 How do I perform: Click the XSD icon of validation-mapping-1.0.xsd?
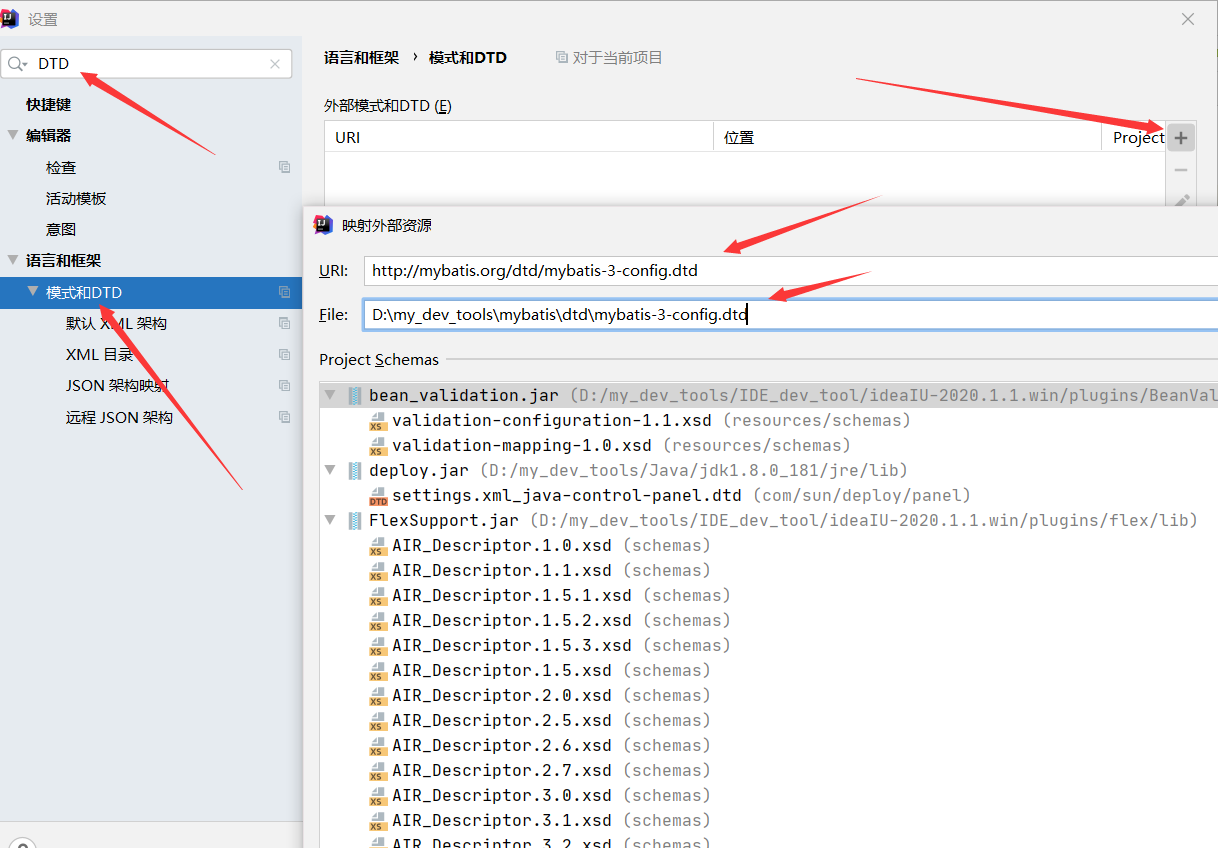(378, 446)
